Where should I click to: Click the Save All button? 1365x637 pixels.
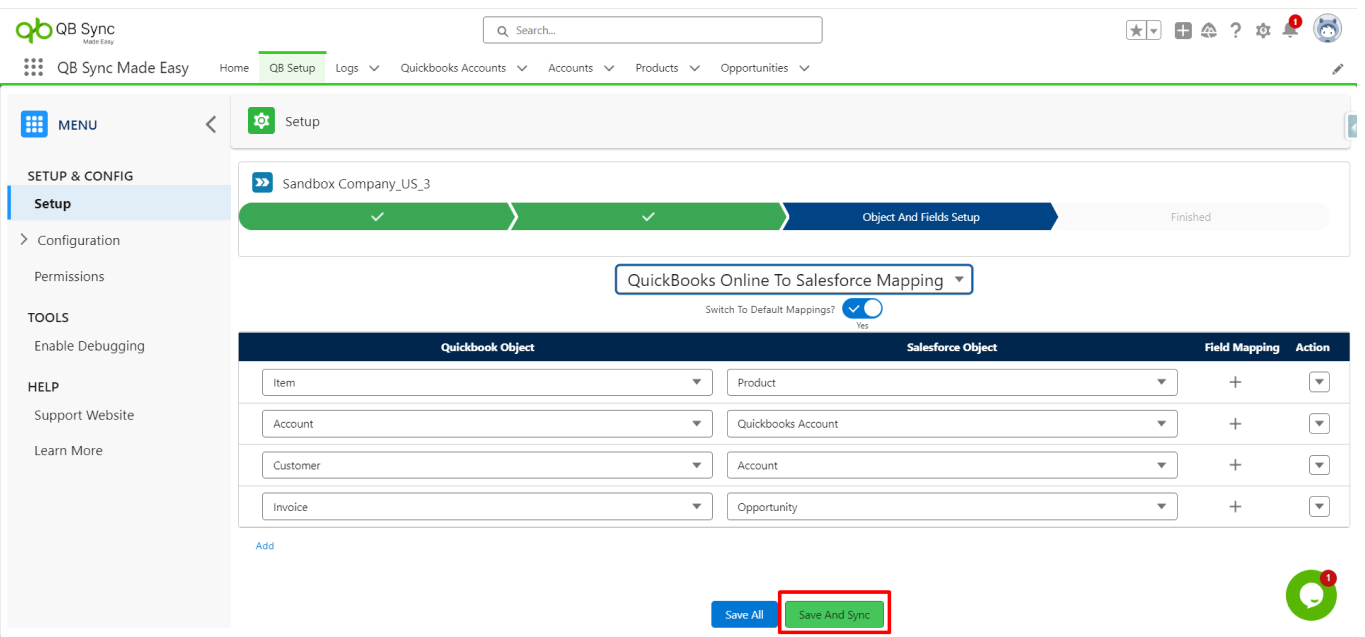point(744,614)
